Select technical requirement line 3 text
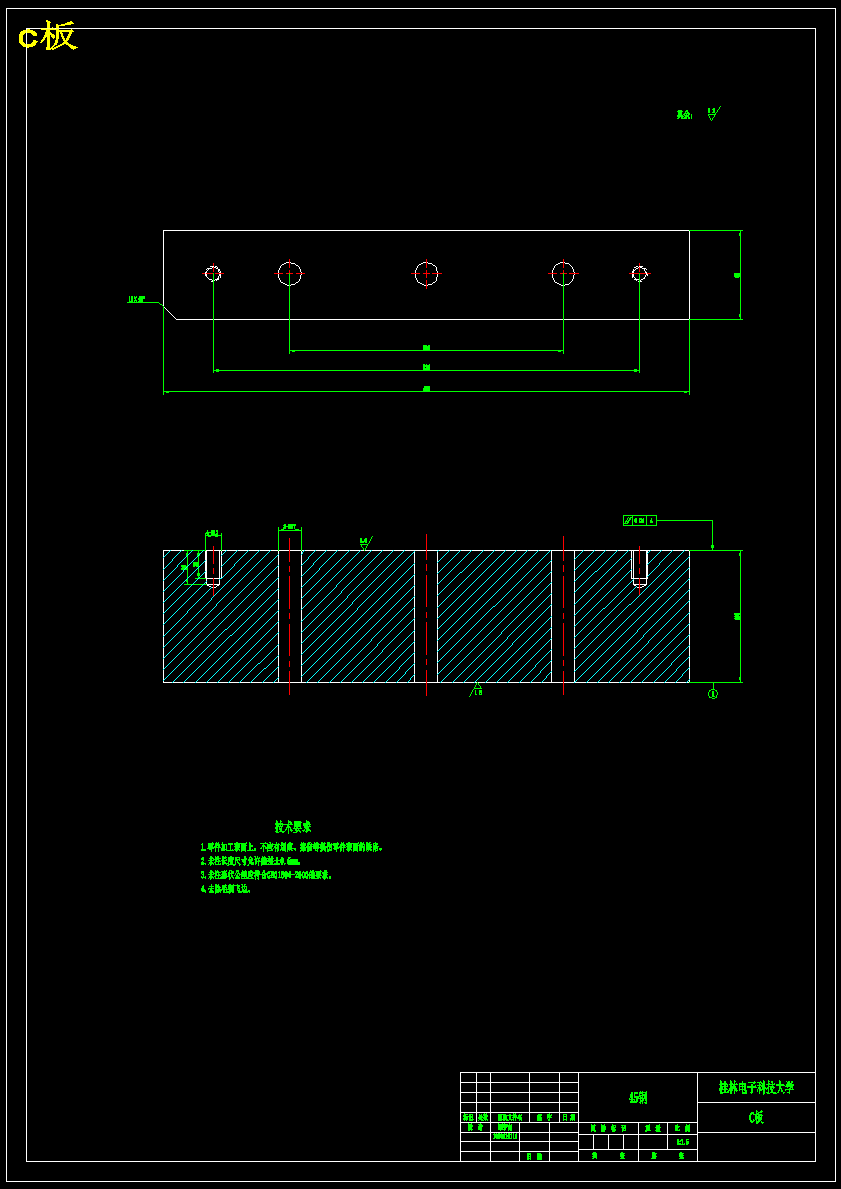841x1189 pixels. tap(266, 875)
